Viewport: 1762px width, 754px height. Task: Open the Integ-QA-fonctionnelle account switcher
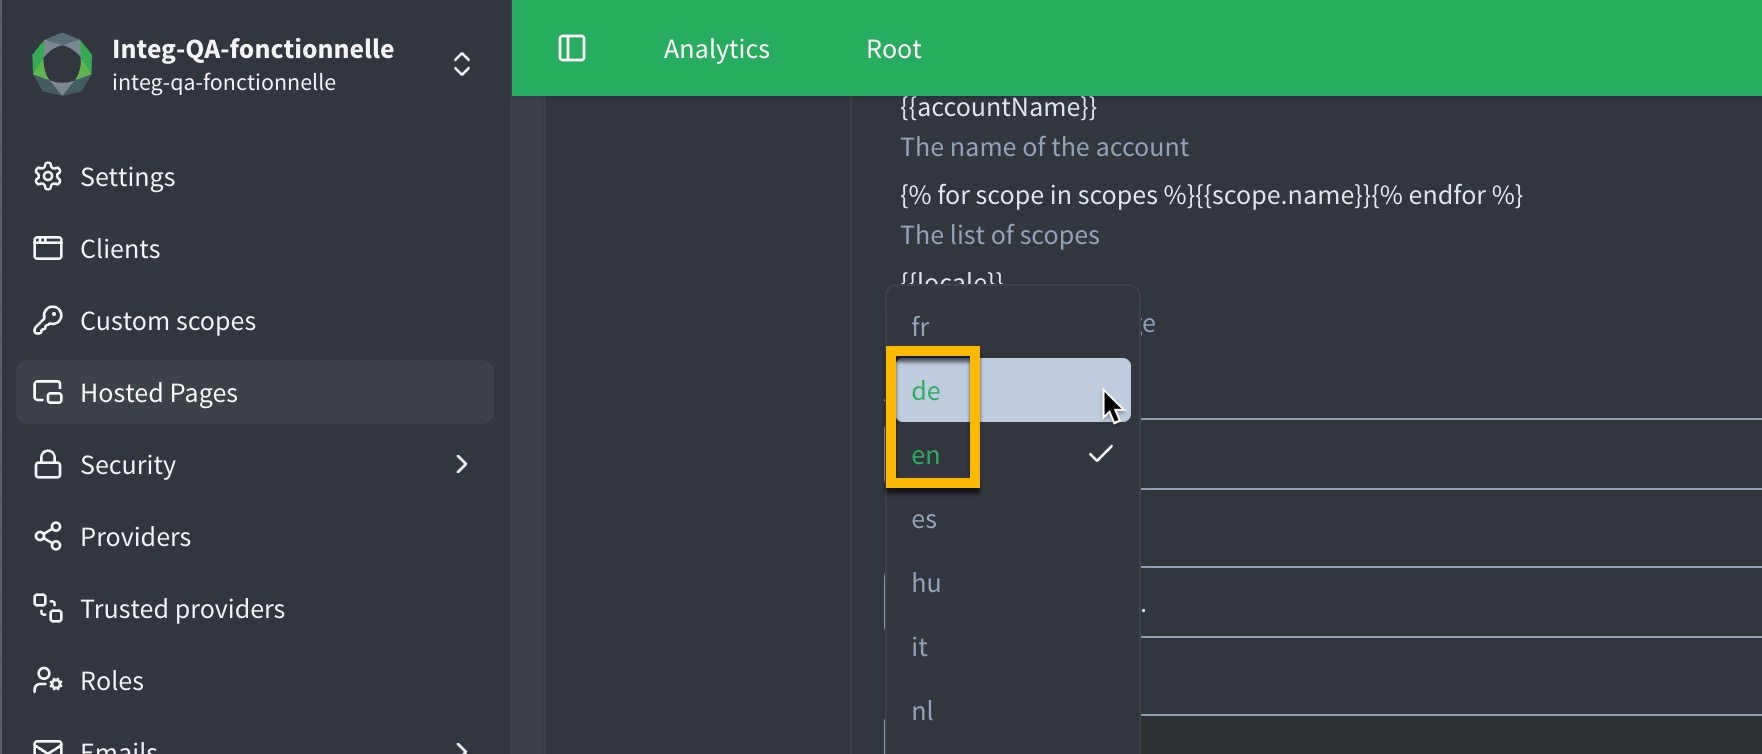(x=461, y=64)
